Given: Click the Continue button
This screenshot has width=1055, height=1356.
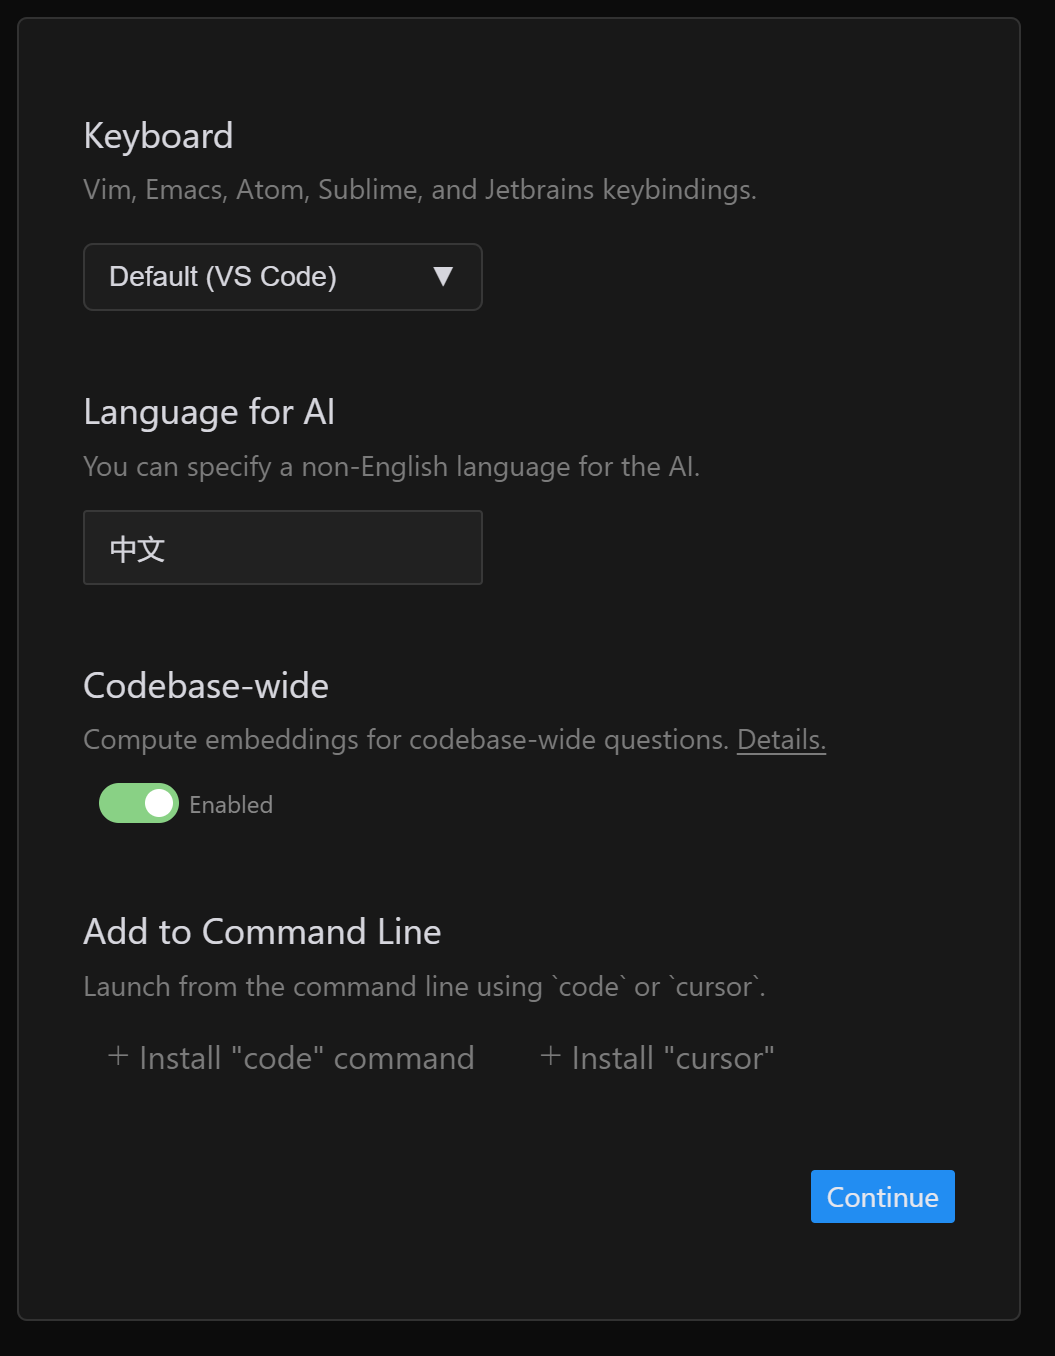Looking at the screenshot, I should pos(883,1196).
